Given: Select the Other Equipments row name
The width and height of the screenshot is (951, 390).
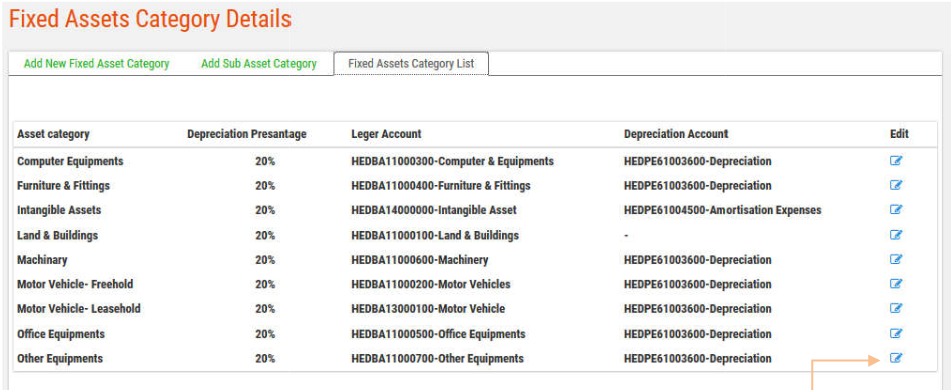Looking at the screenshot, I should coord(60,358).
